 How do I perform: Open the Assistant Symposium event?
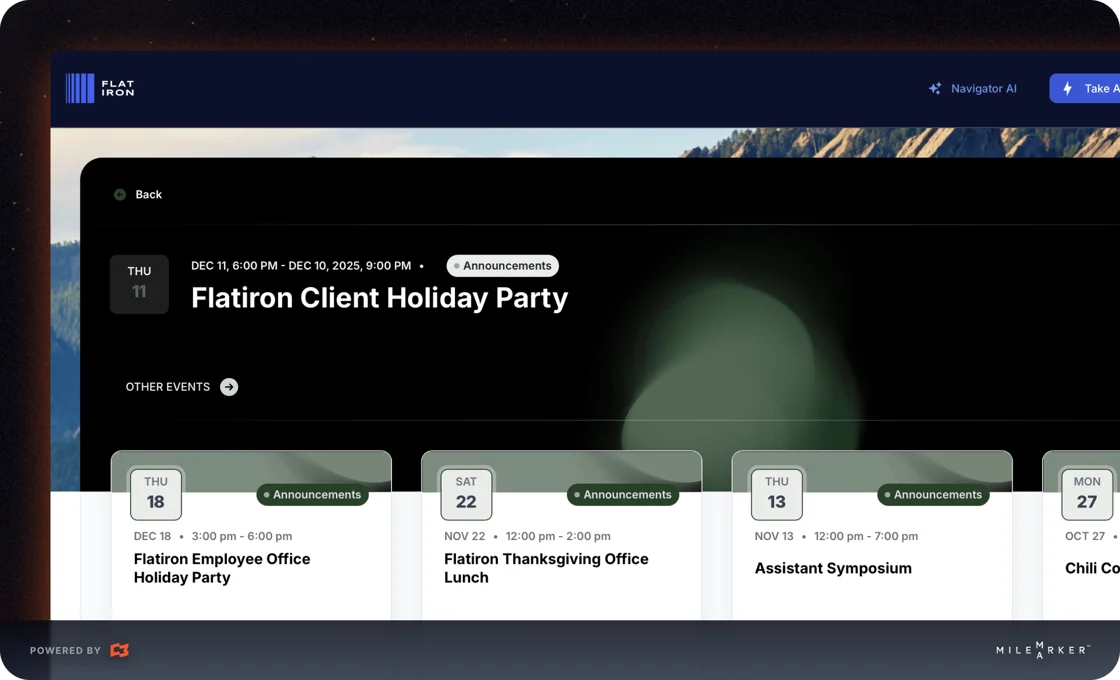pyautogui.click(x=833, y=569)
